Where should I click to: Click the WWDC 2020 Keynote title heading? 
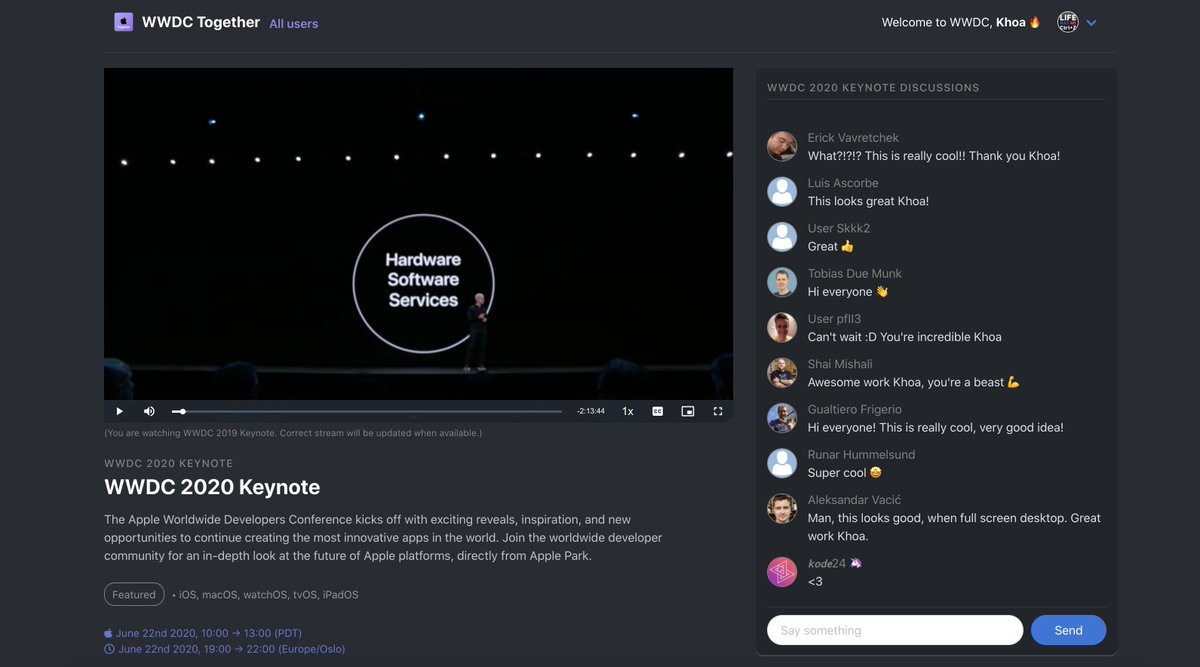pos(212,488)
